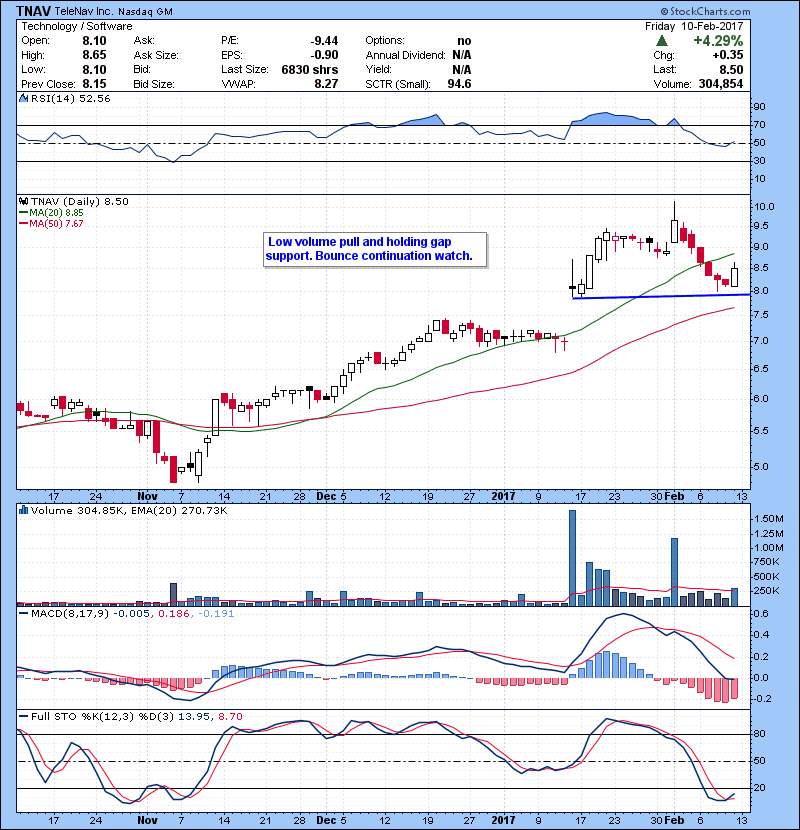Click the Open 8.10 value

(x=94, y=41)
